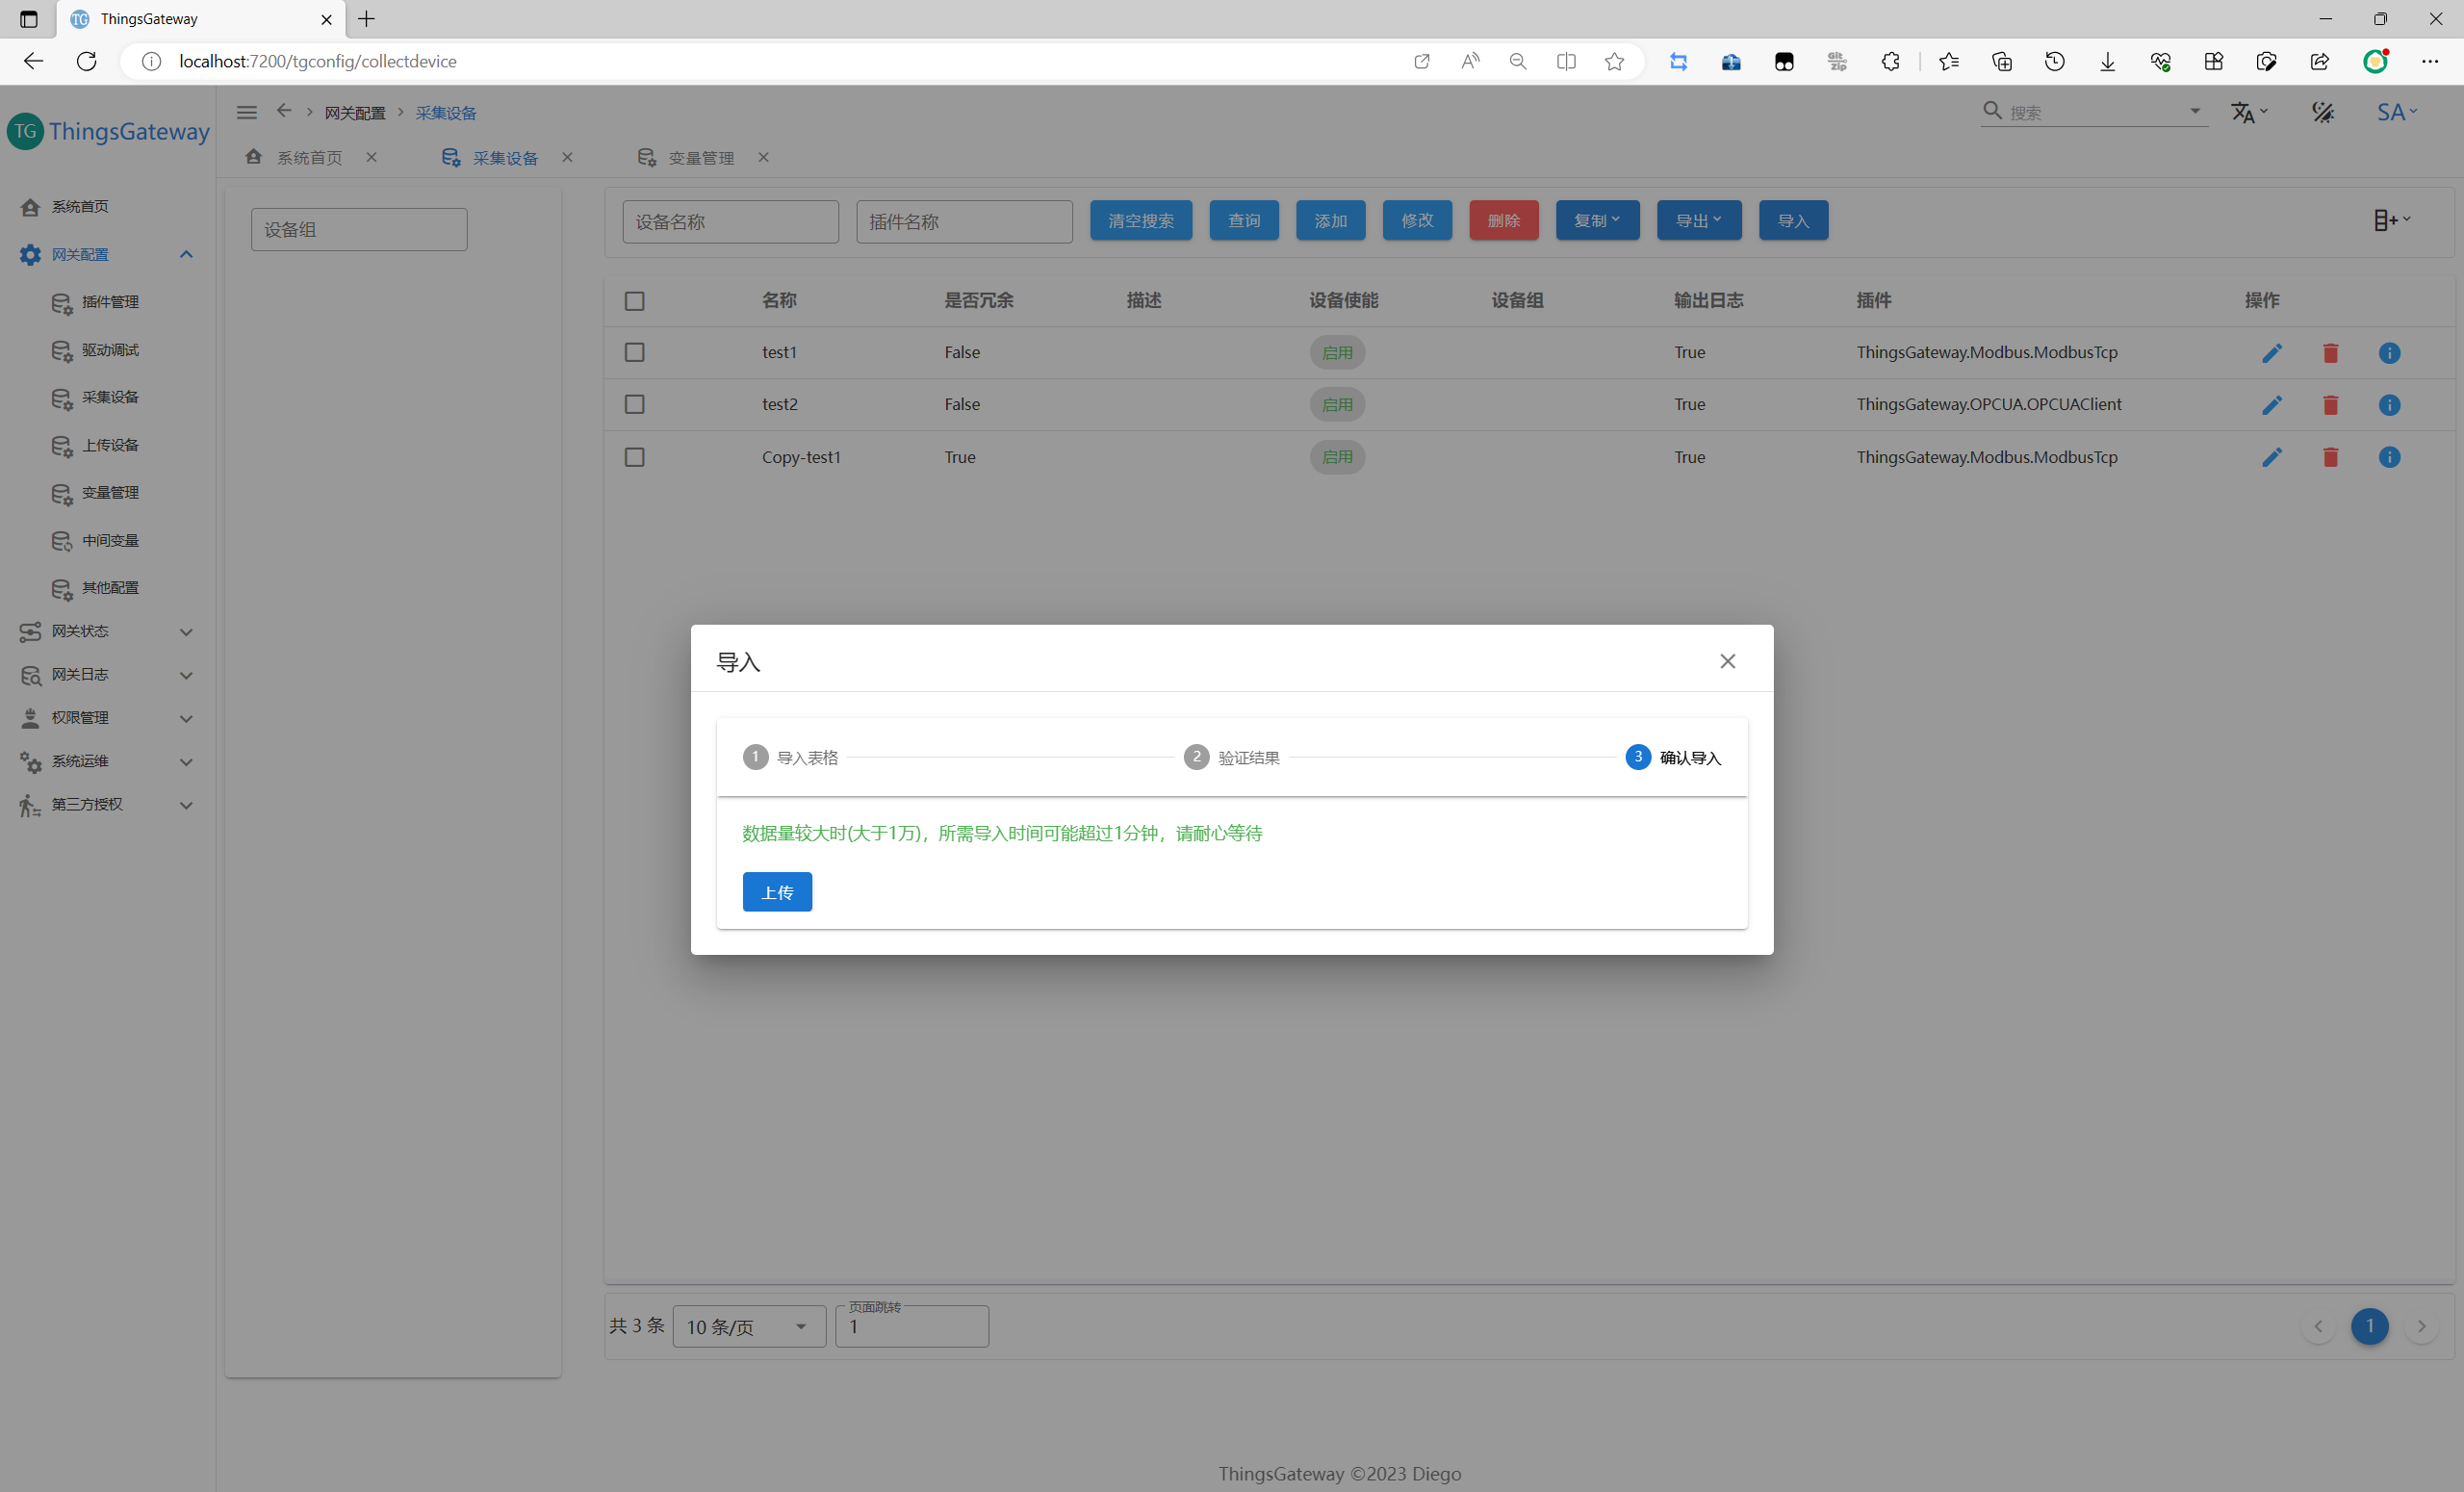
Task: Open 插件管理 in the sidebar menu
Action: click(x=110, y=302)
